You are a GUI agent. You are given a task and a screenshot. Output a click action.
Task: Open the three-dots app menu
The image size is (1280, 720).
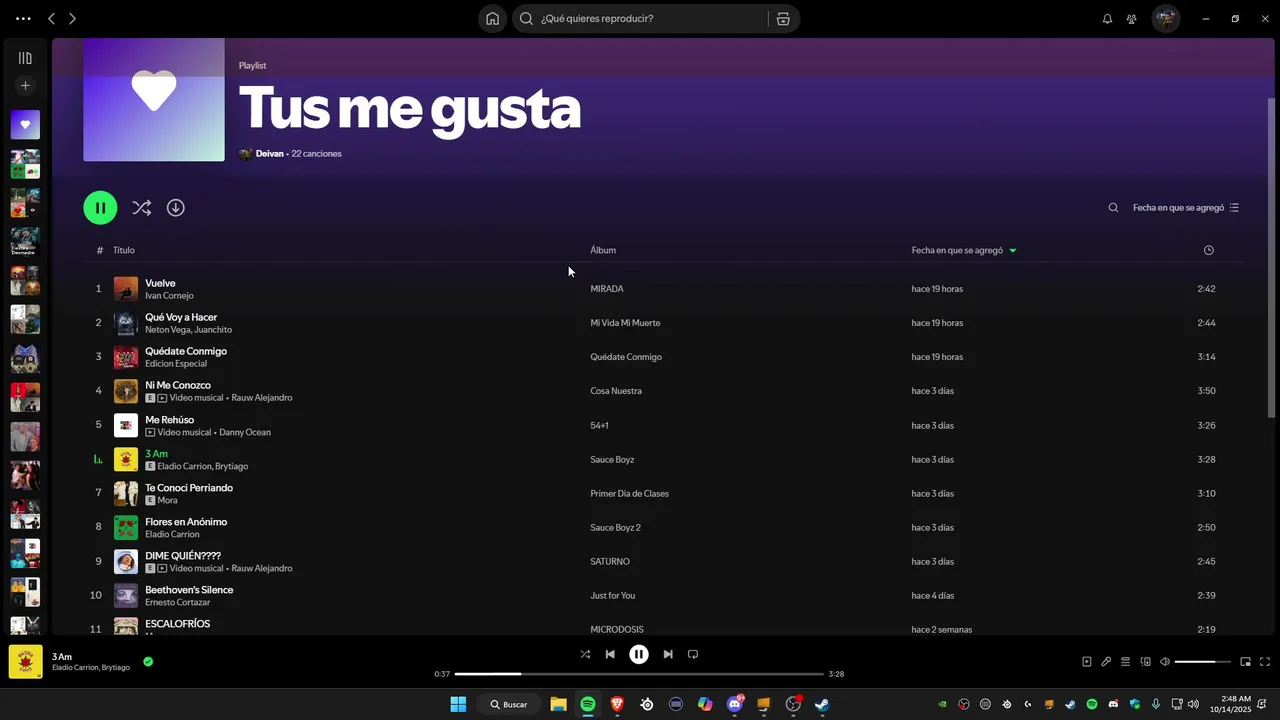[23, 19]
